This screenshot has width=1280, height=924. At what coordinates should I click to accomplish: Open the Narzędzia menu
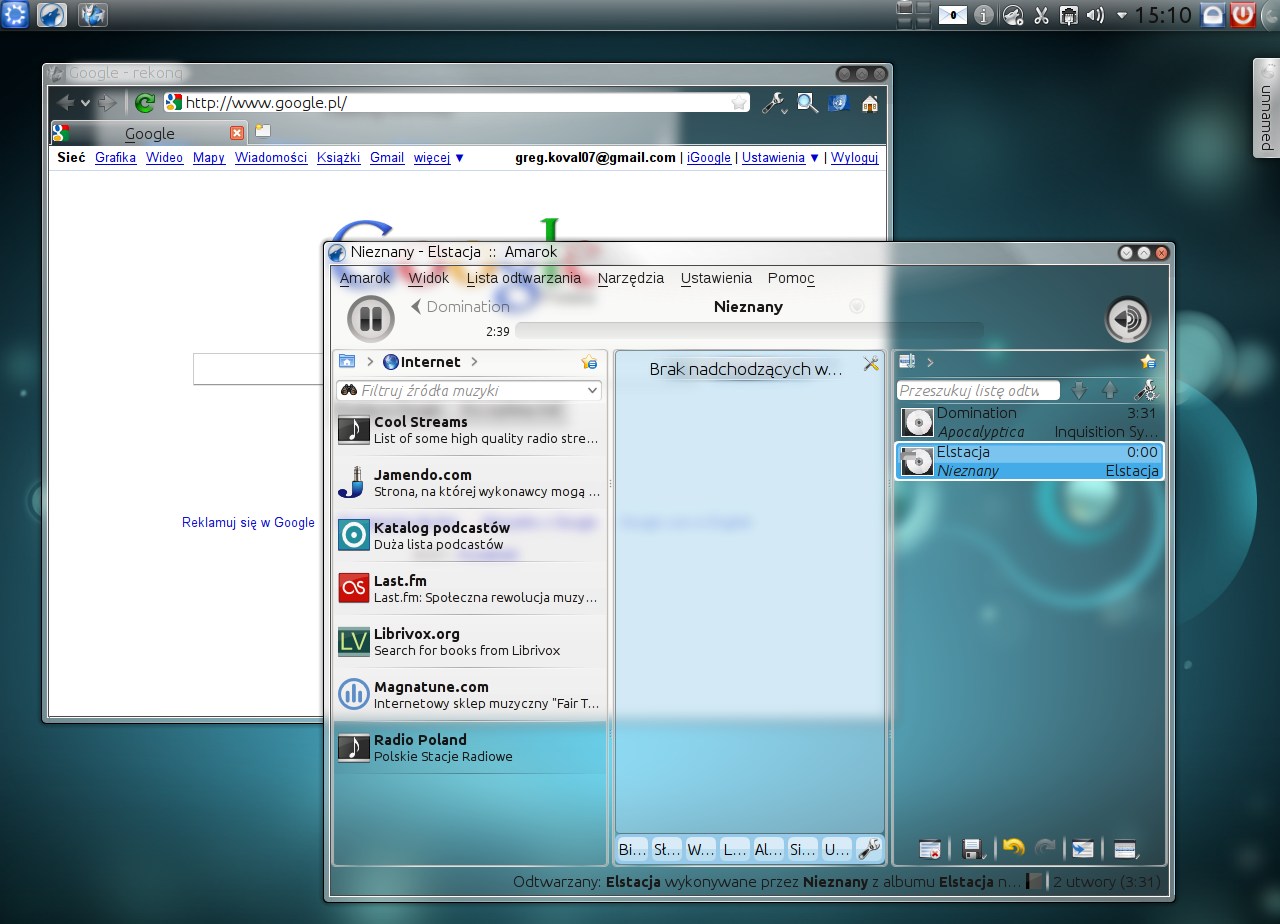(x=631, y=278)
